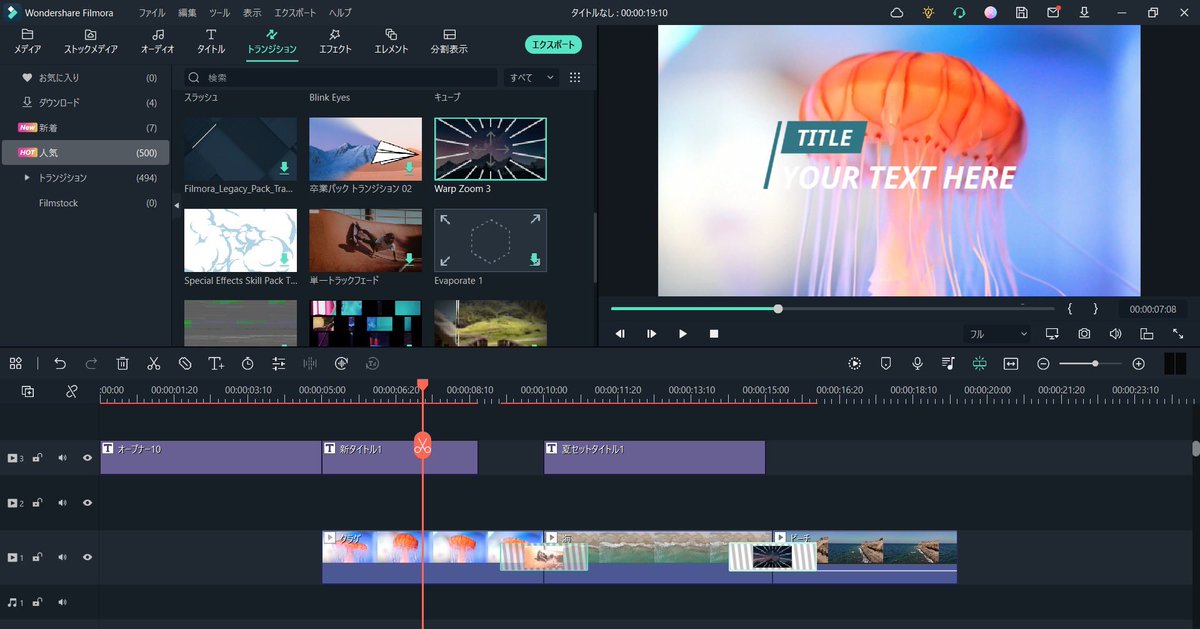Click the render preview icon
Image resolution: width=1200 pixels, height=629 pixels.
(855, 364)
